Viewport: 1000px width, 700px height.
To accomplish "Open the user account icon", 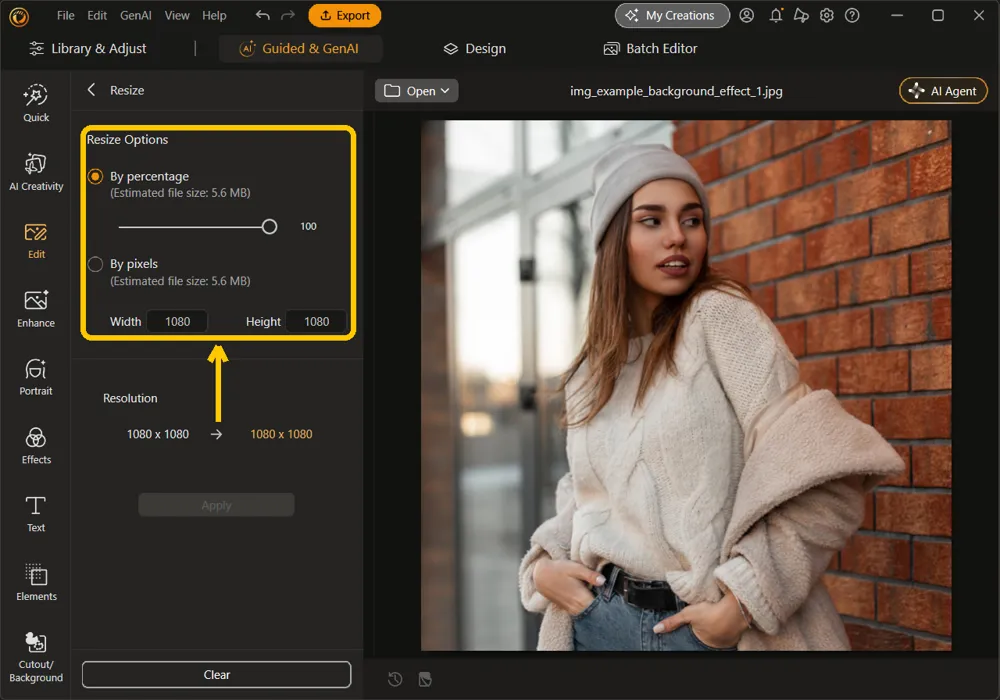I will click(746, 15).
